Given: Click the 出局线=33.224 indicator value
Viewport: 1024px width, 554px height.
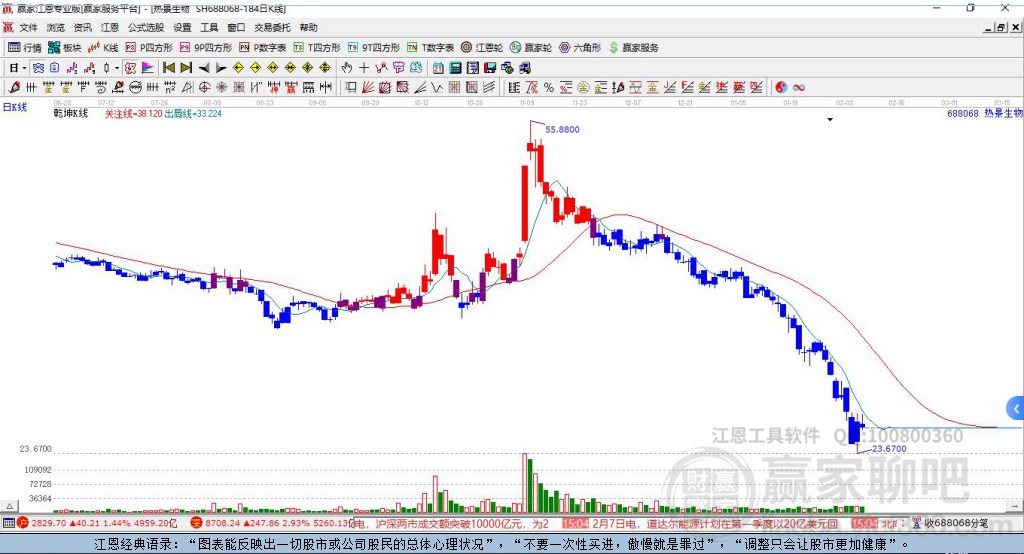Looking at the screenshot, I should click(x=193, y=114).
